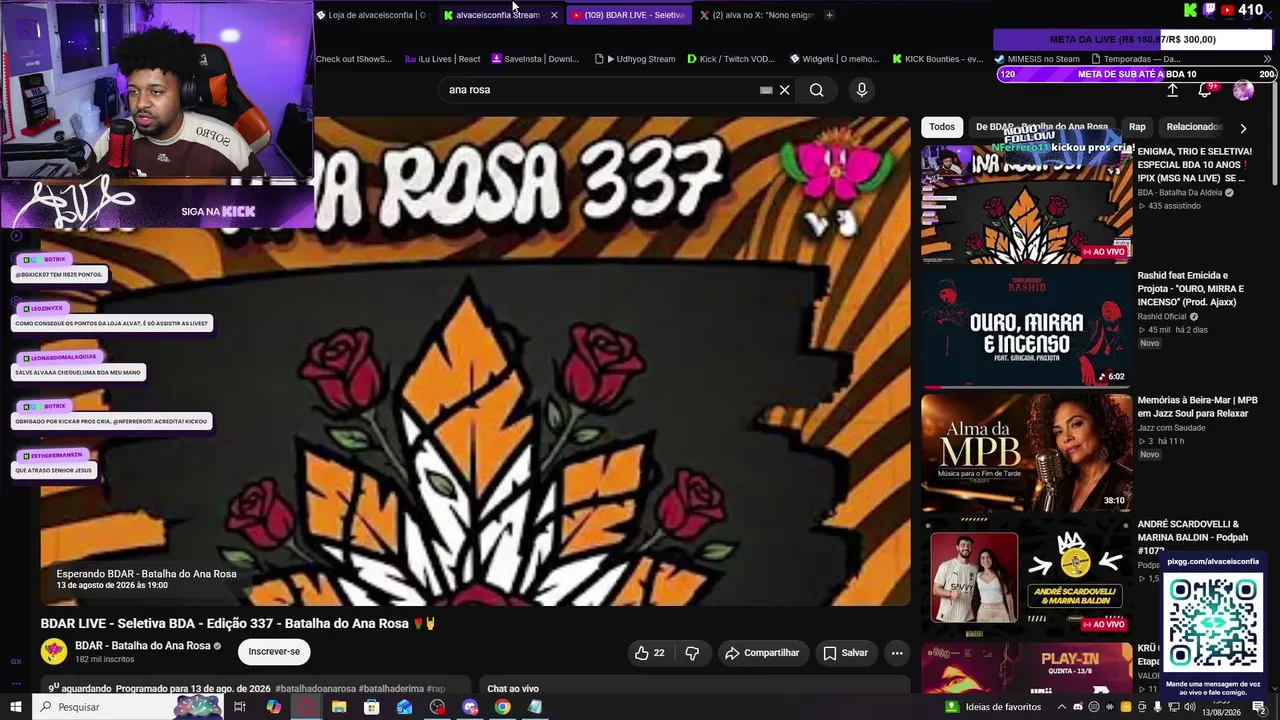Open the SaveInsta bookmark
Screen dimensions: 1280x720
(x=535, y=59)
